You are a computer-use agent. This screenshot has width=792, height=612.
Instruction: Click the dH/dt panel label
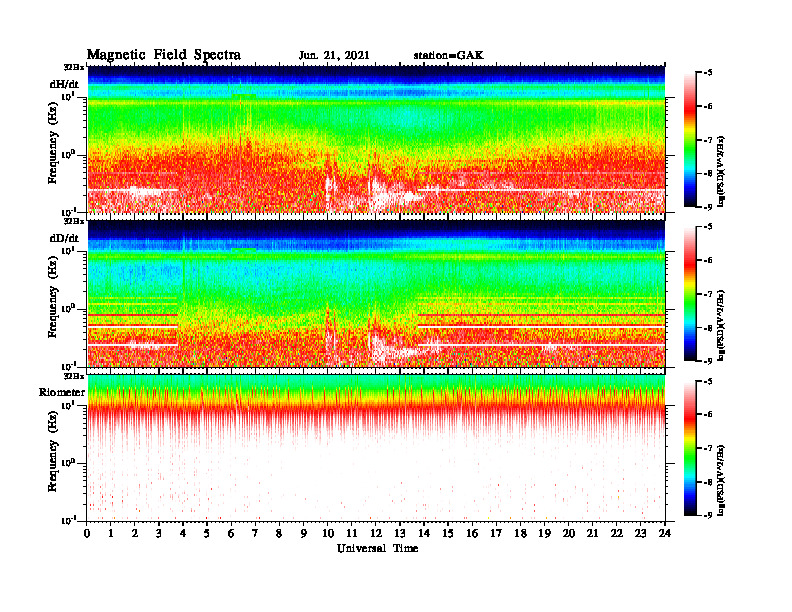64,84
